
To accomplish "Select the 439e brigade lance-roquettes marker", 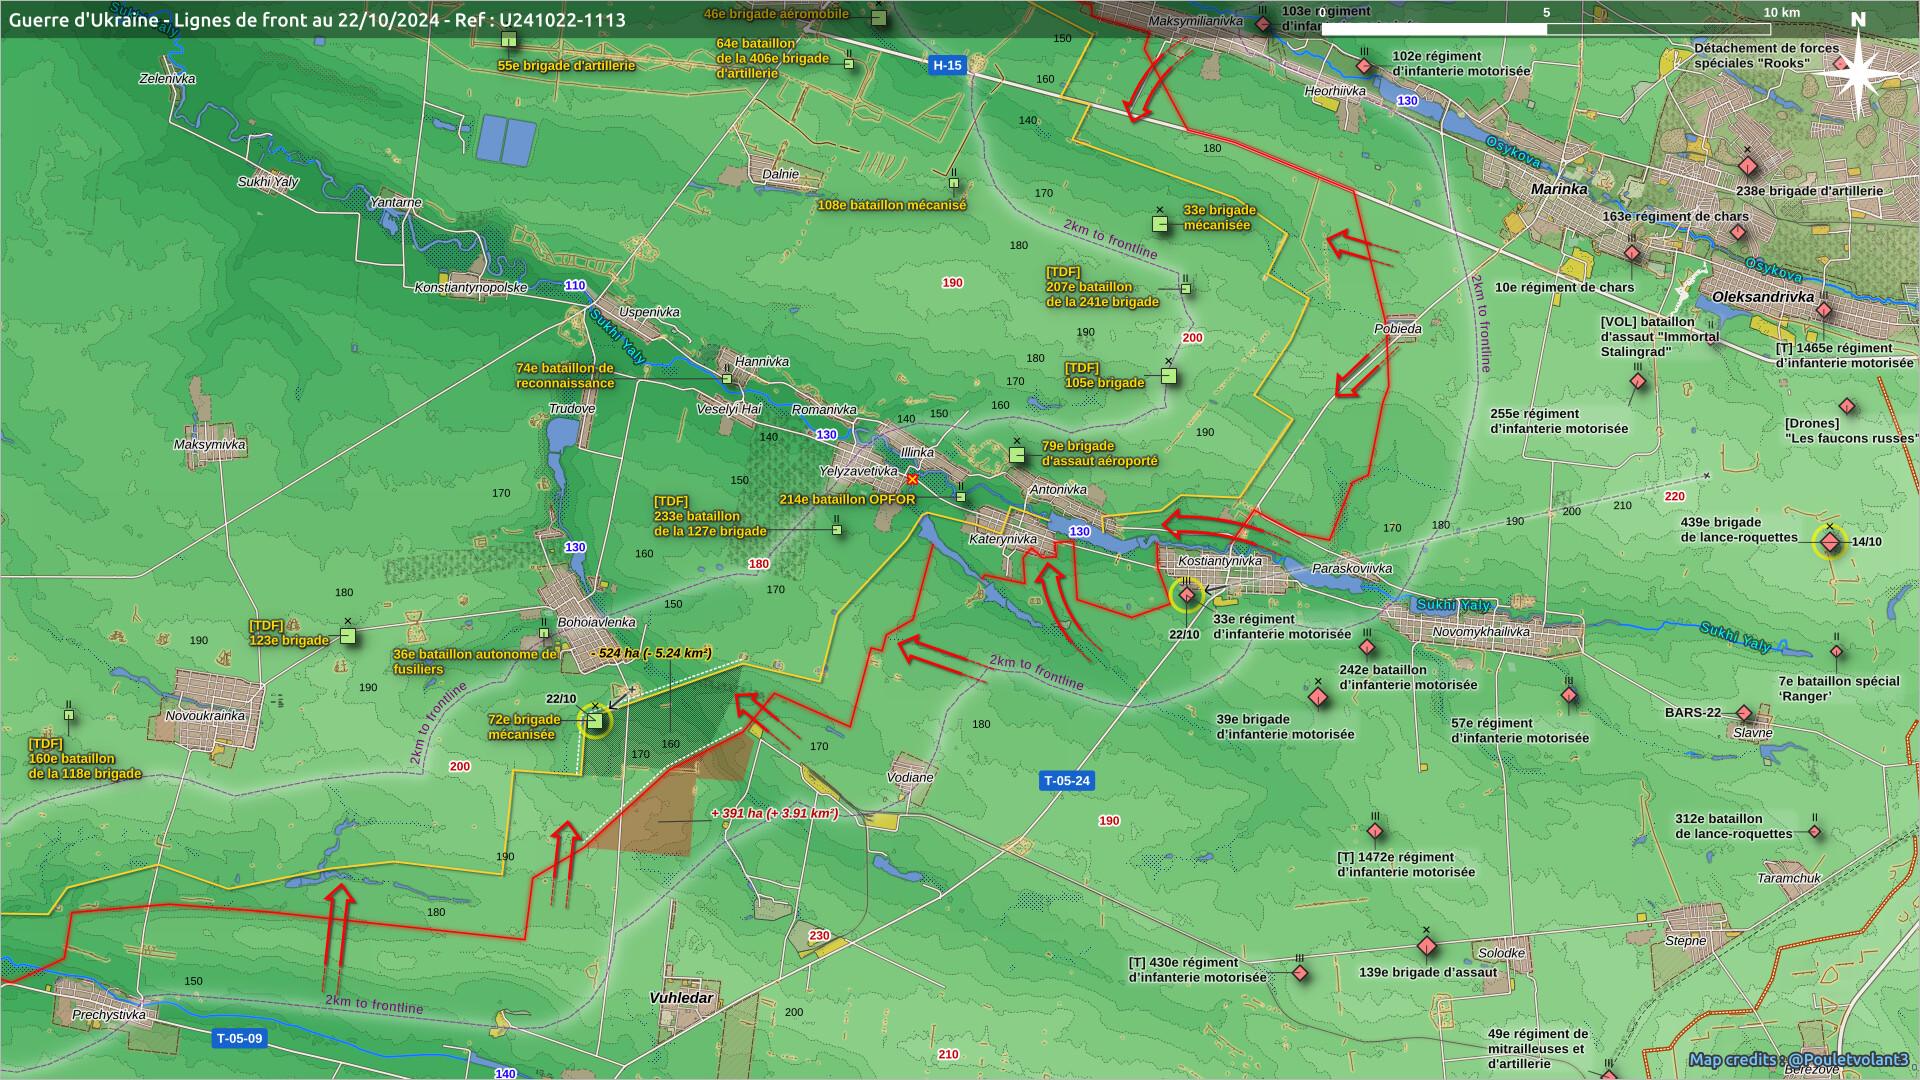I will coord(1829,542).
